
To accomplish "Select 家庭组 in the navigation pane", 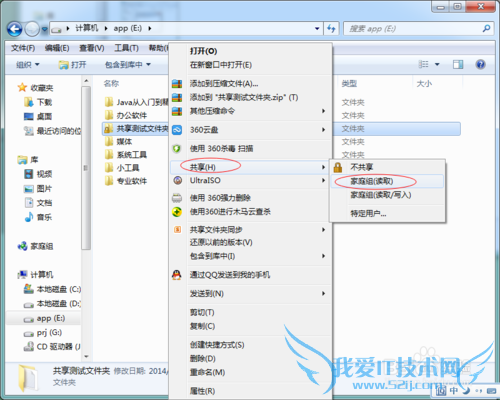I will 42,246.
